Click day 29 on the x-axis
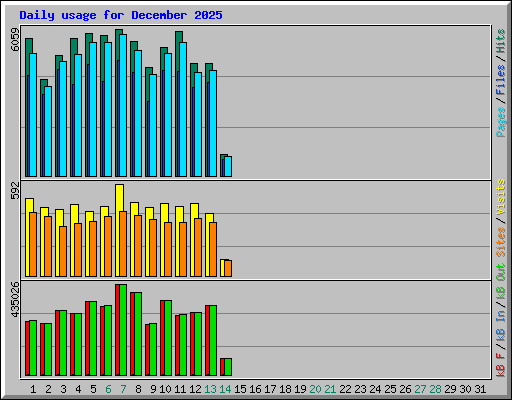This screenshot has height=400, width=512. pos(450,389)
